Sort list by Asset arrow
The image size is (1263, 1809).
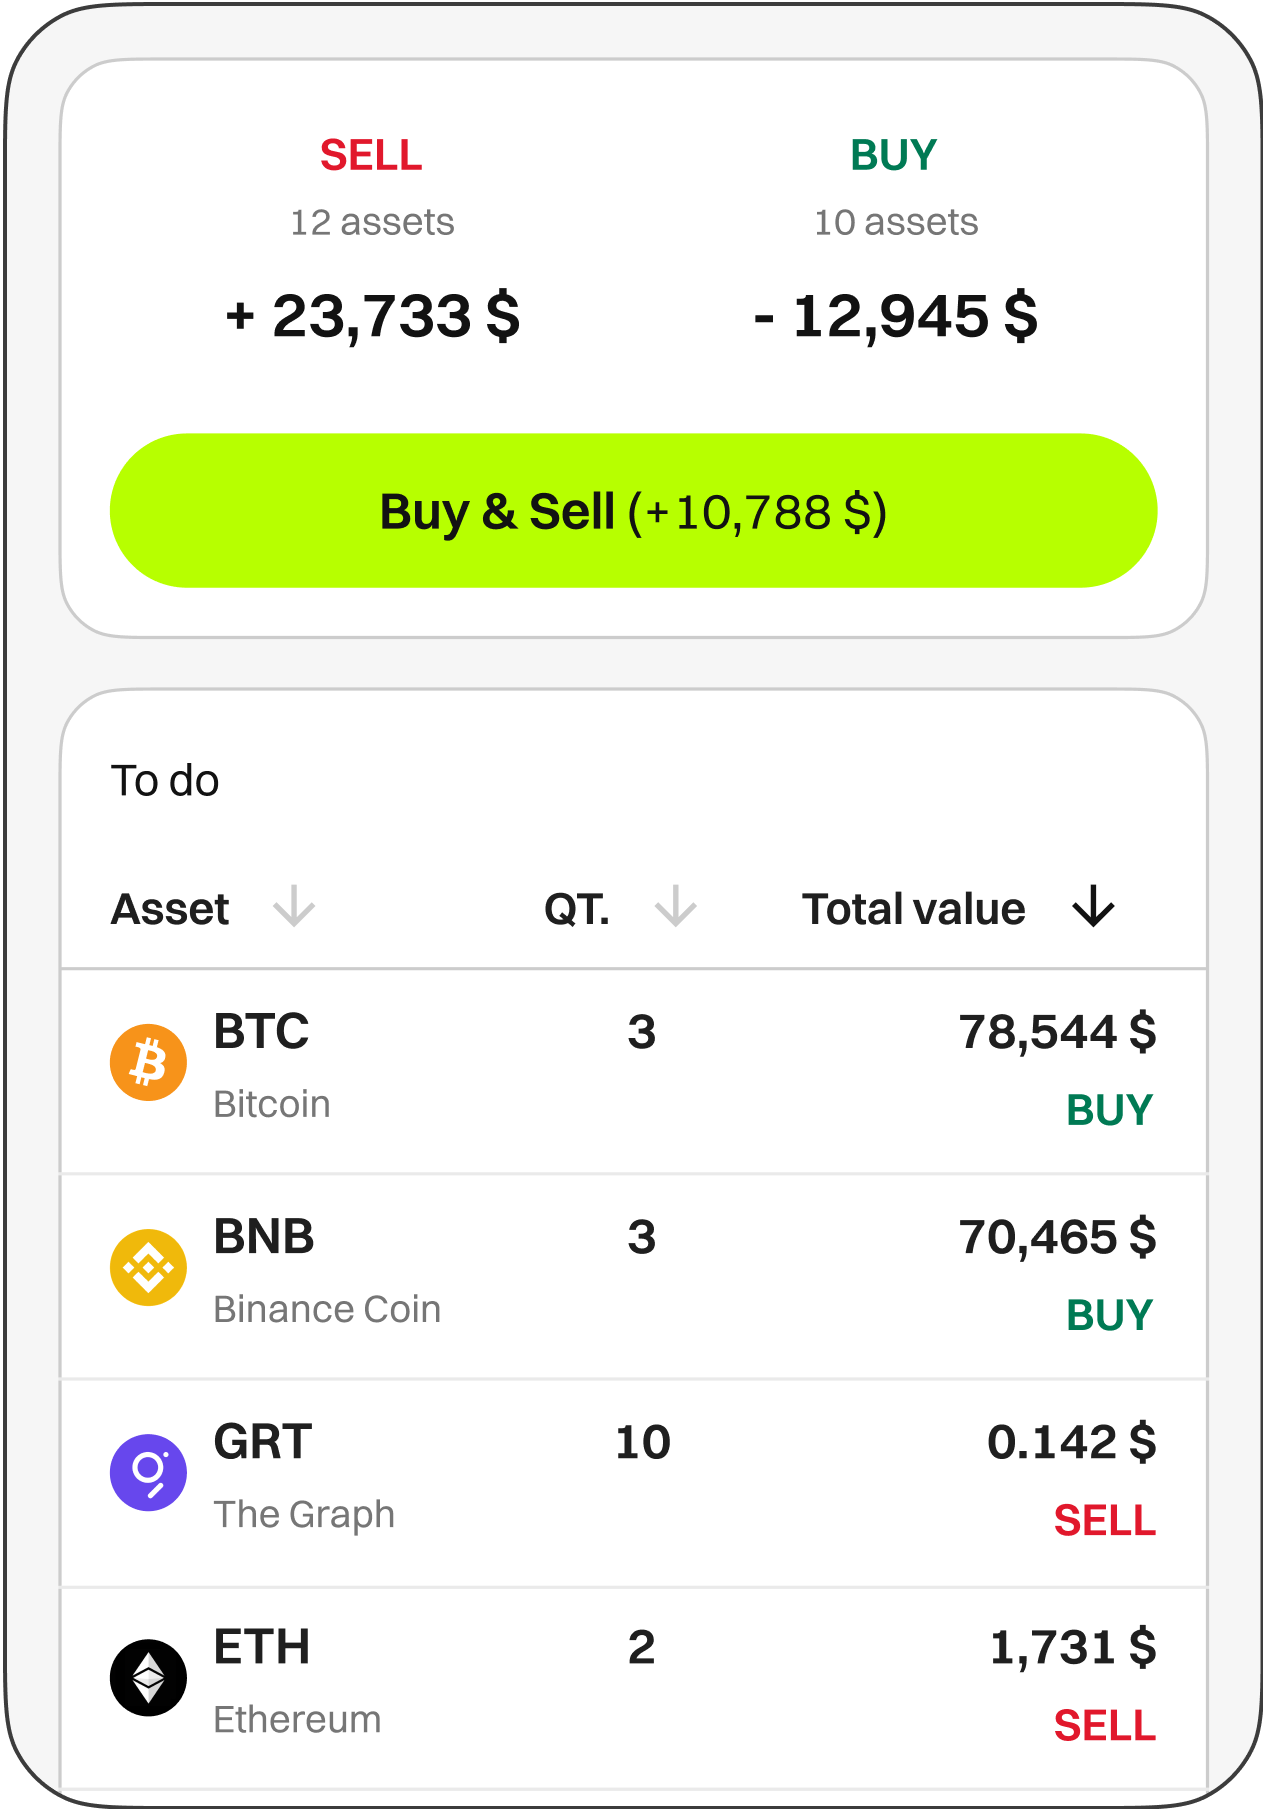tap(294, 906)
